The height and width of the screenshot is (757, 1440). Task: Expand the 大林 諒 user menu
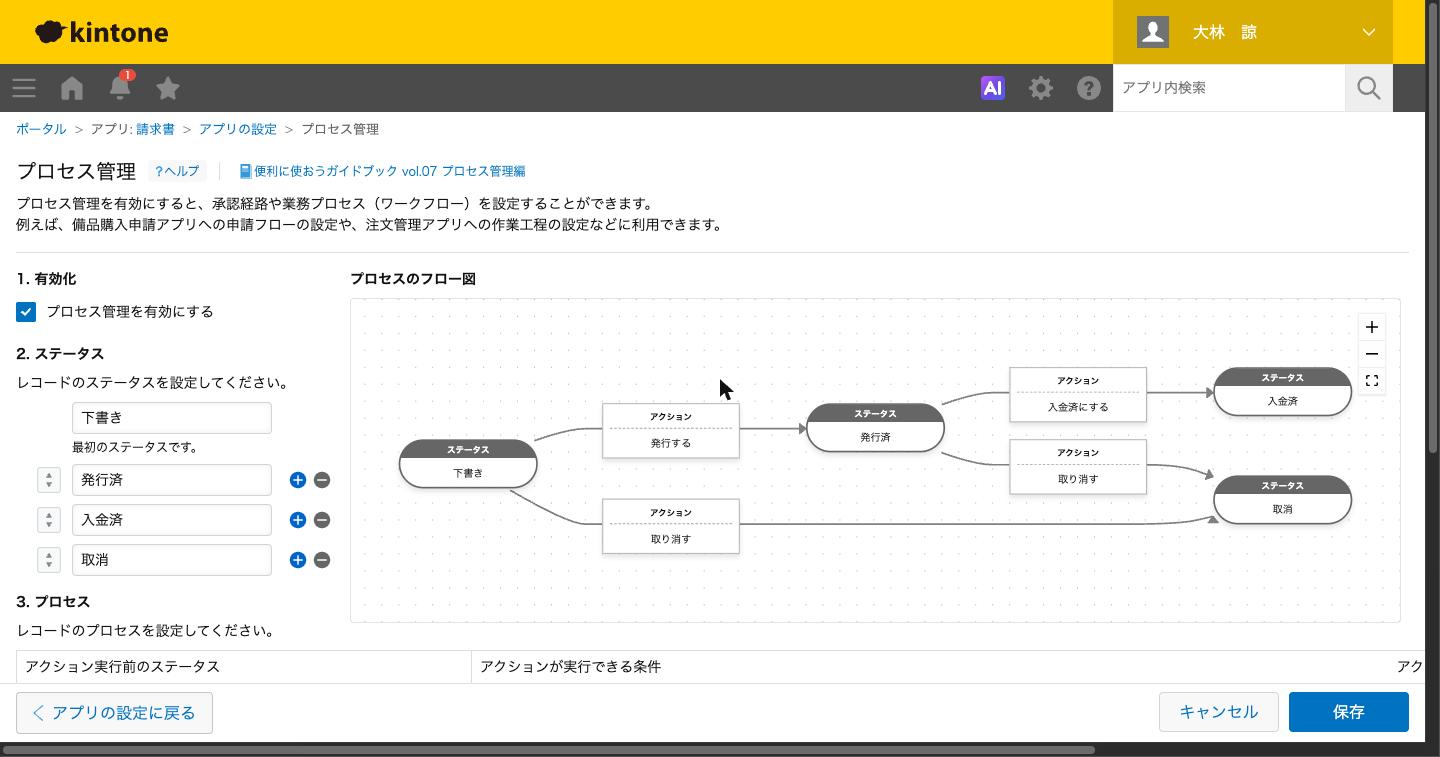click(1253, 32)
